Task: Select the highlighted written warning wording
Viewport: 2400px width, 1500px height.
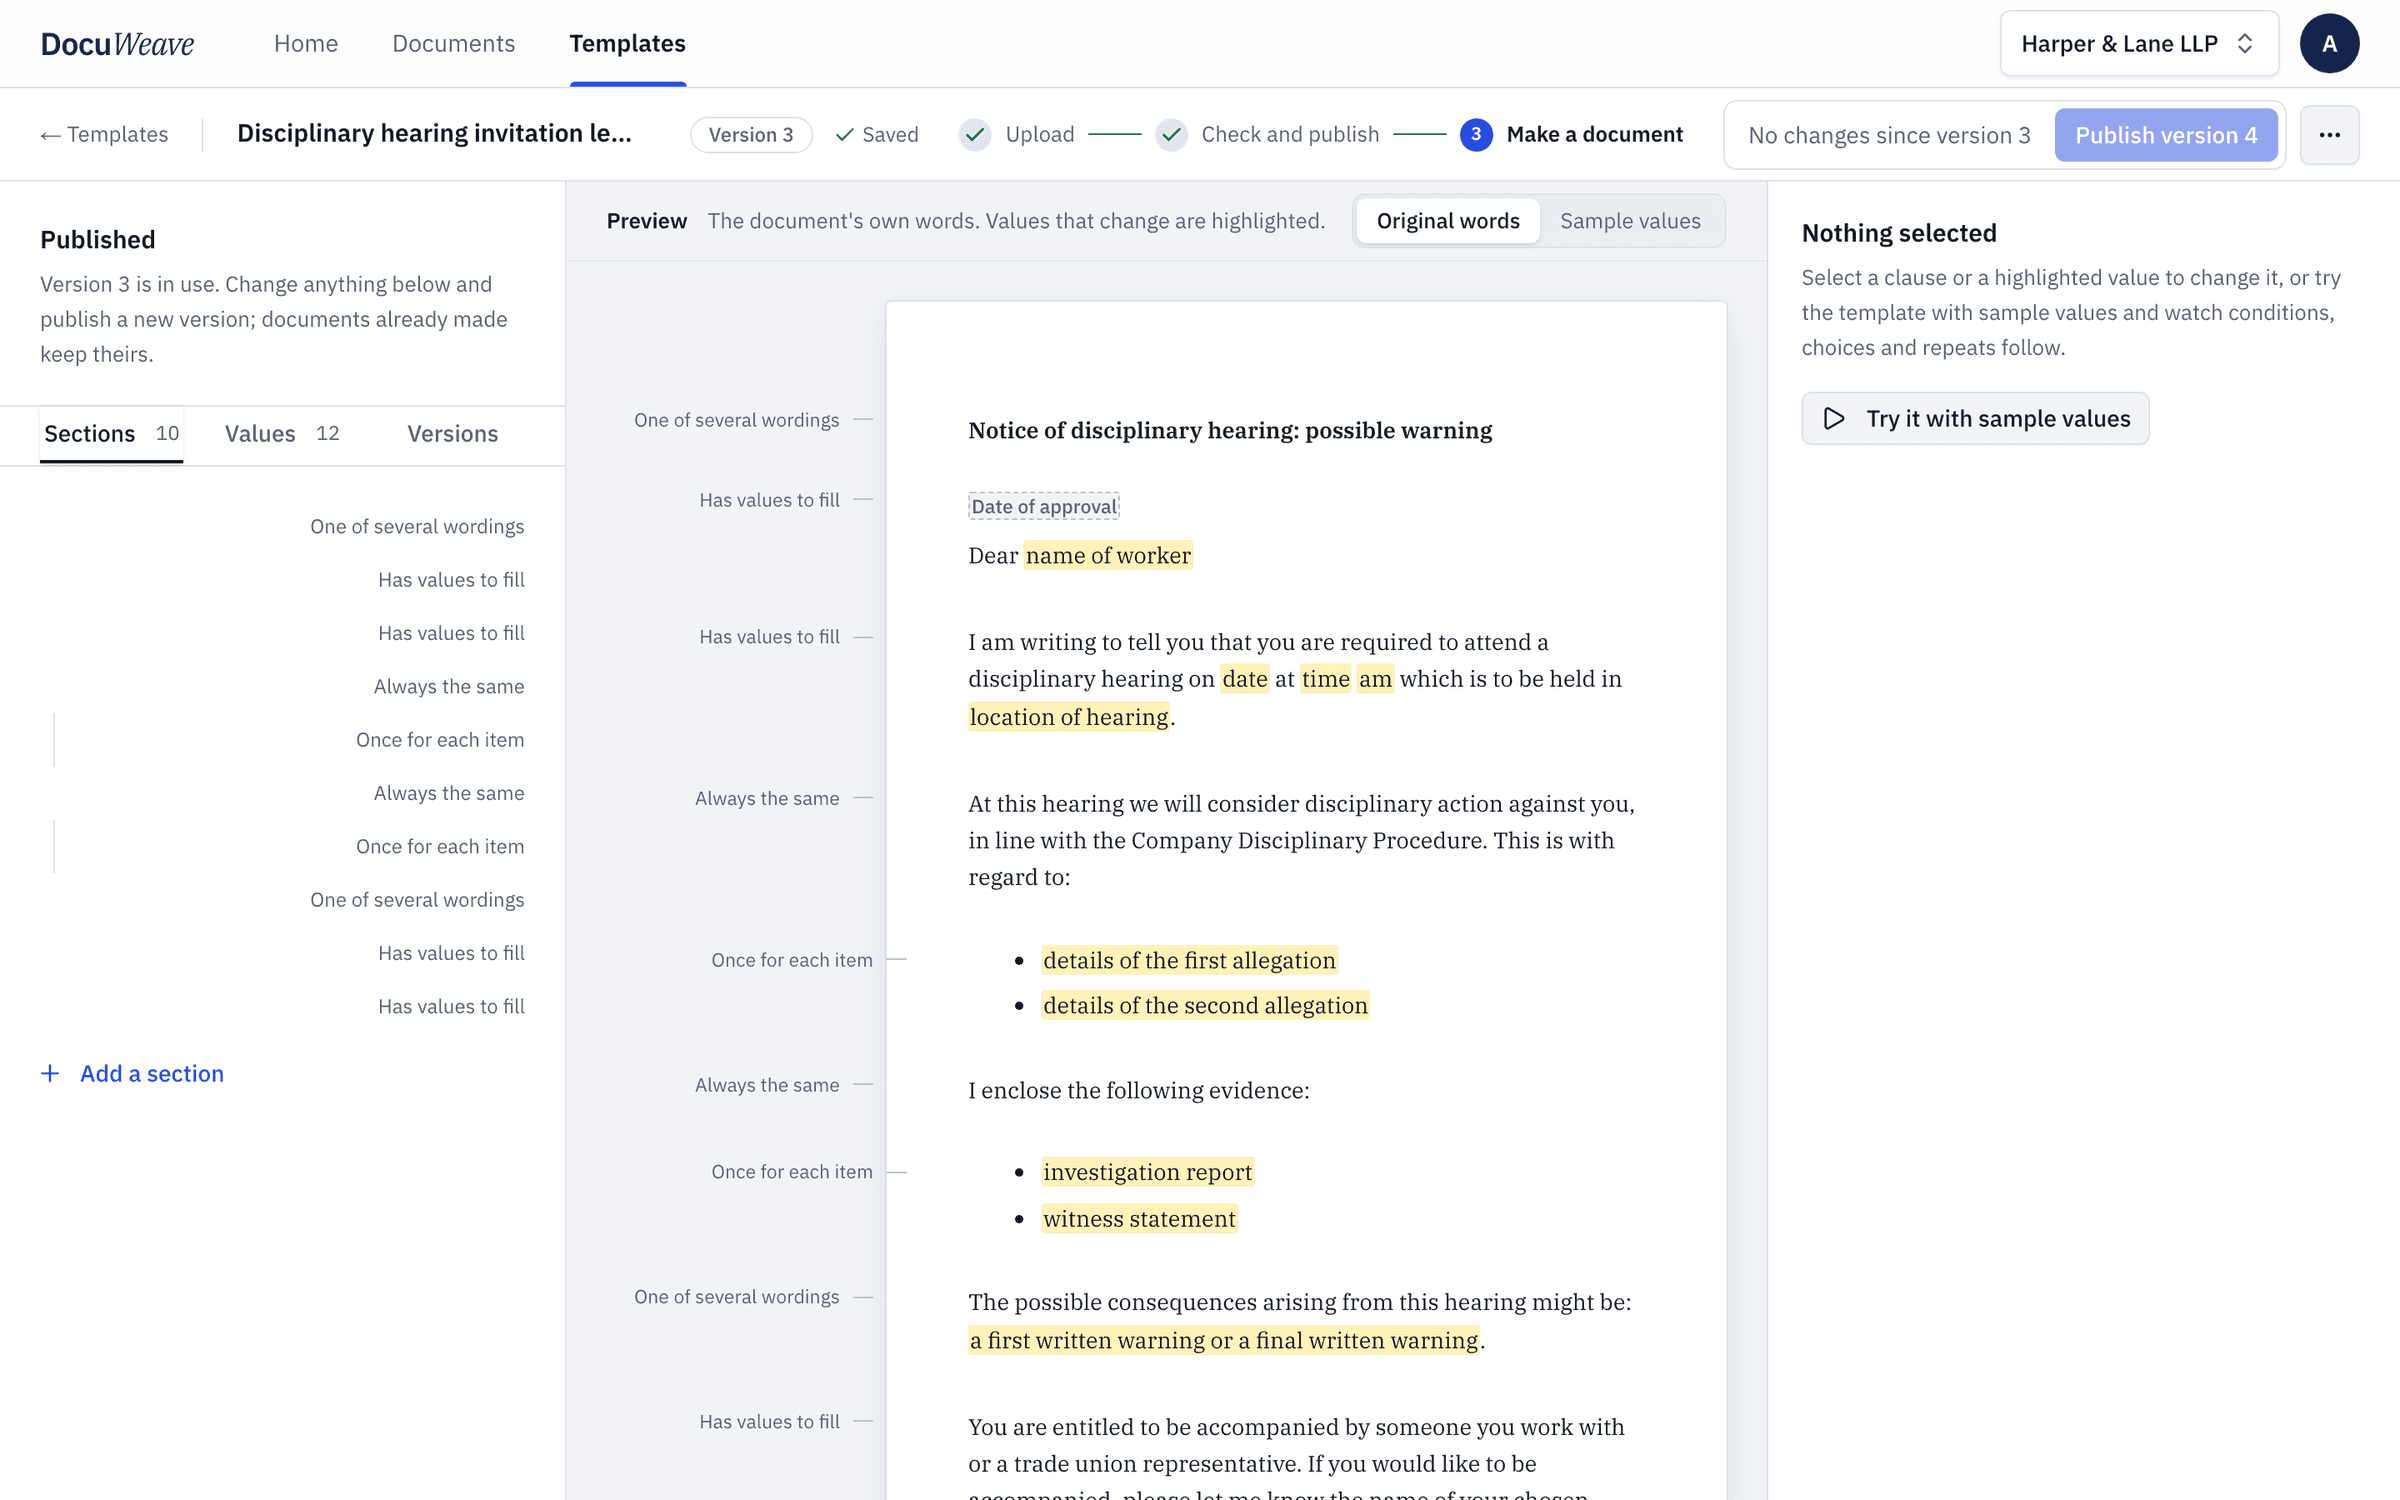Action: [x=1224, y=1340]
